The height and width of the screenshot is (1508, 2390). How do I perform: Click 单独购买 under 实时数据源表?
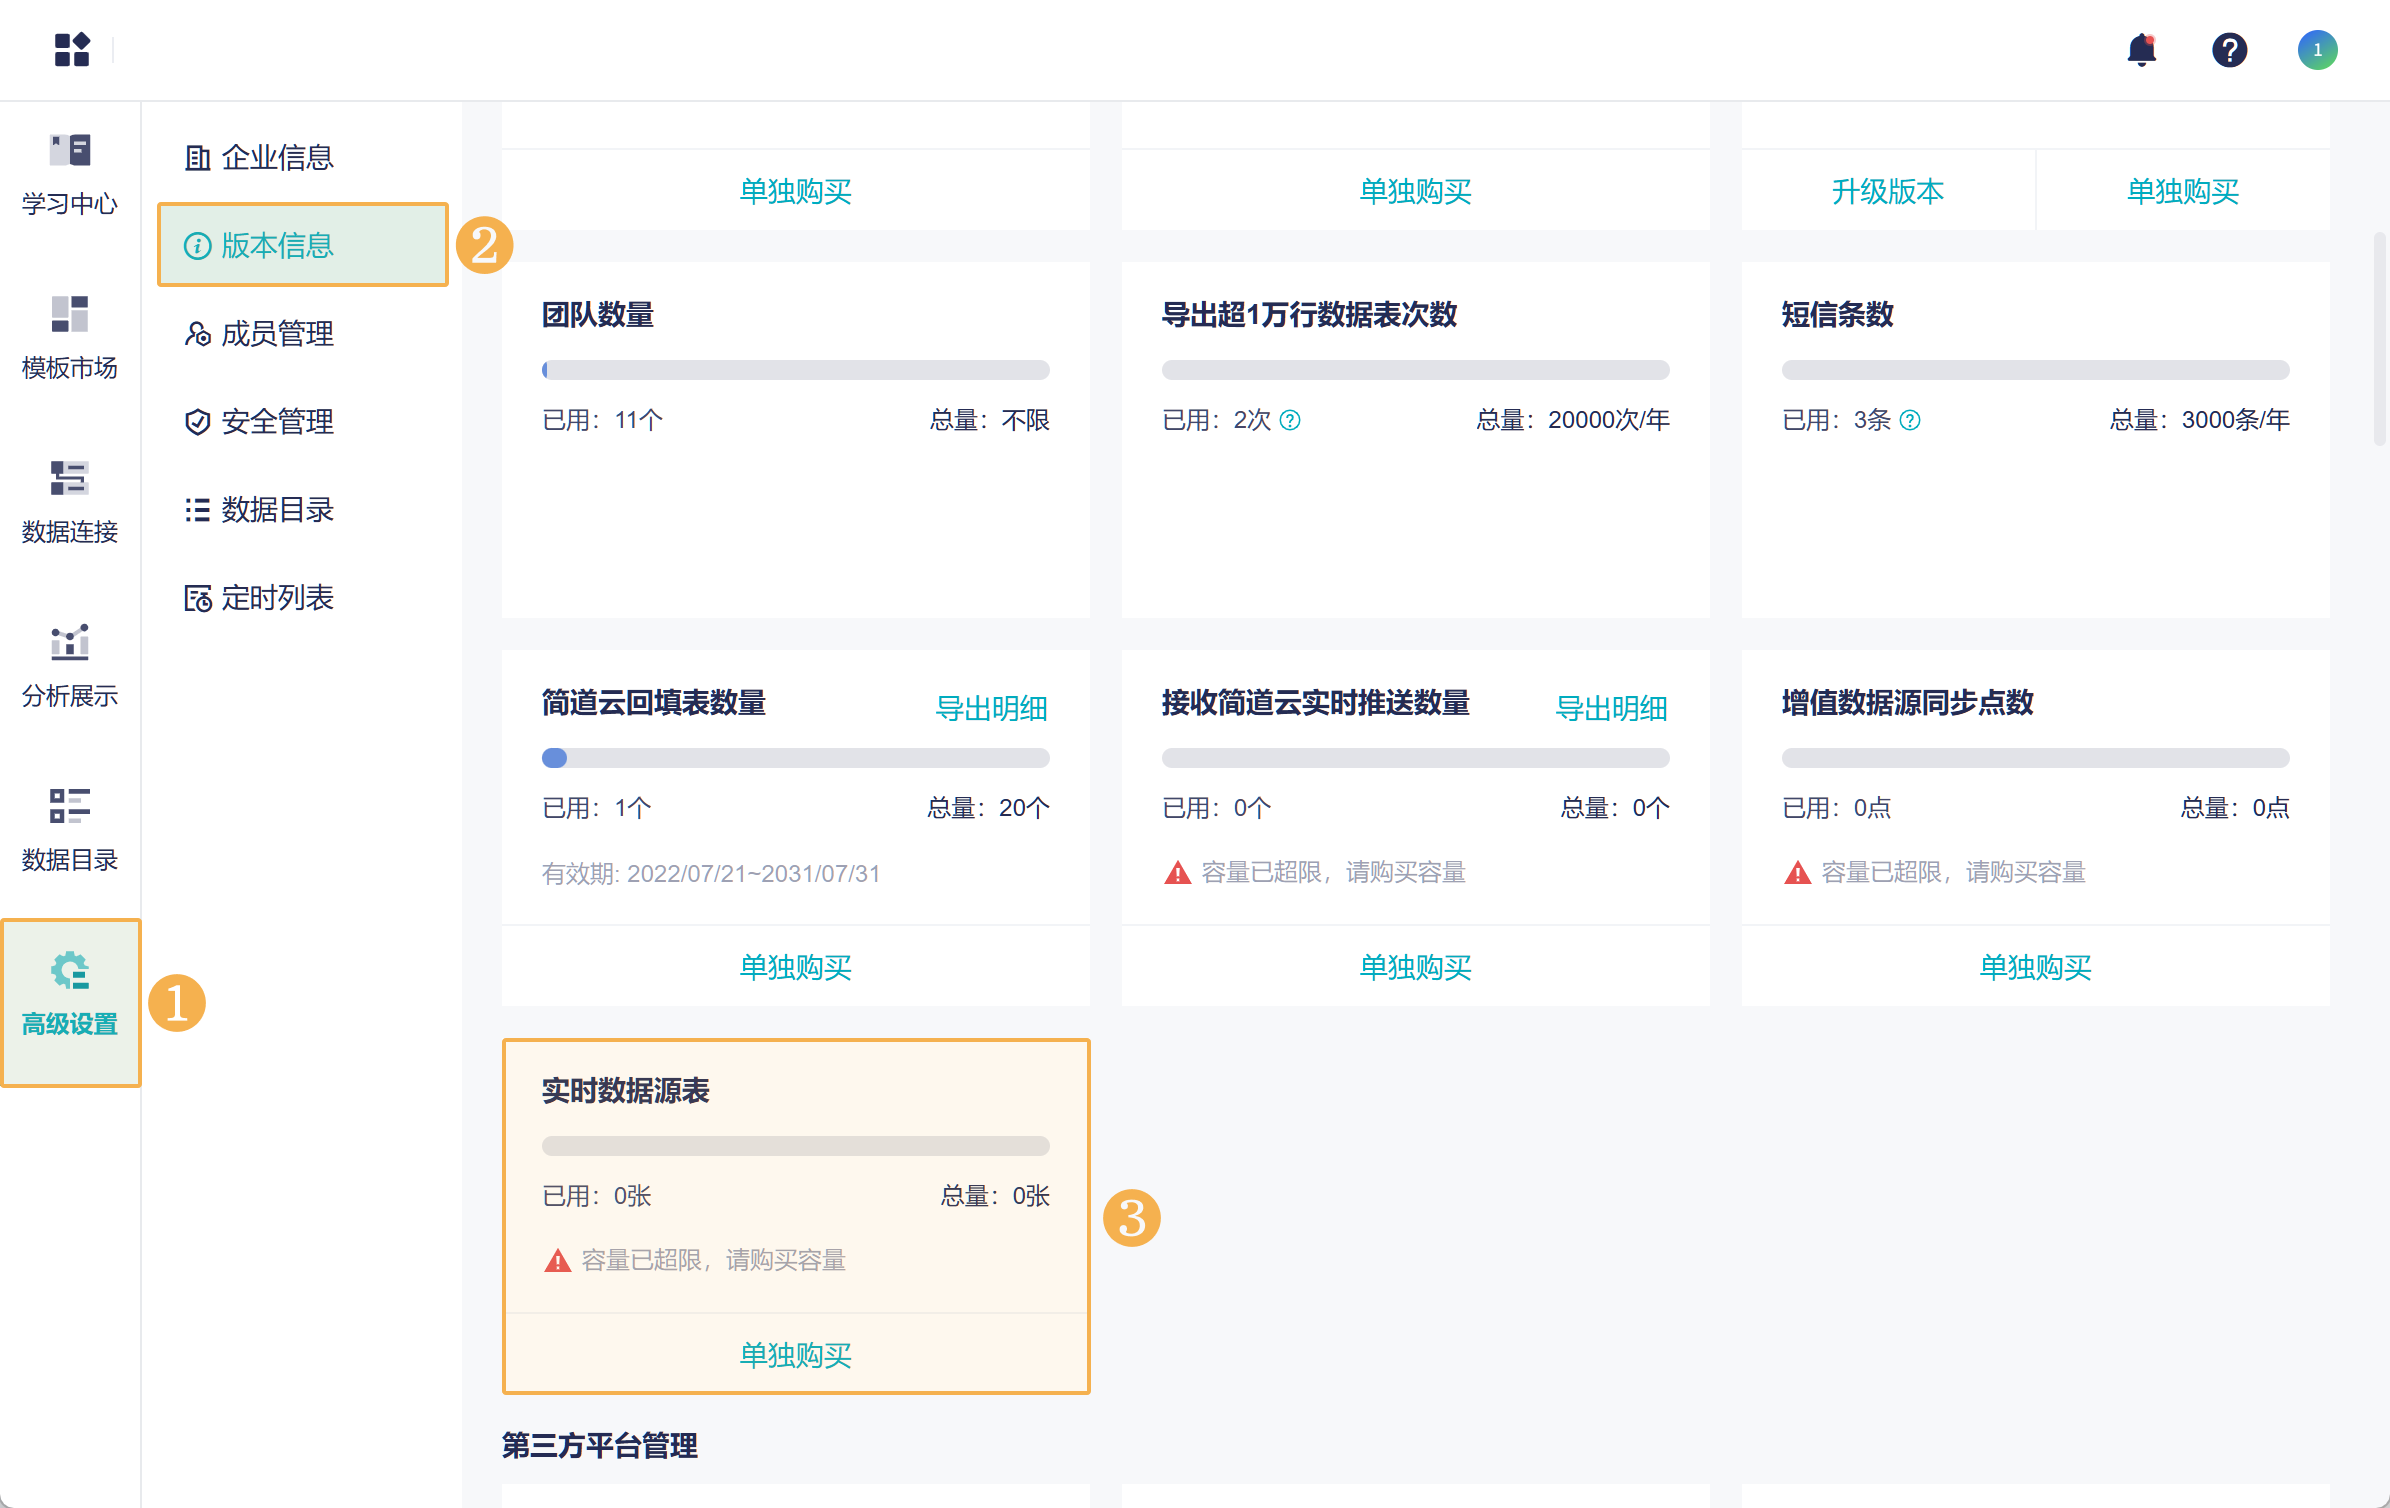pyautogui.click(x=795, y=1354)
